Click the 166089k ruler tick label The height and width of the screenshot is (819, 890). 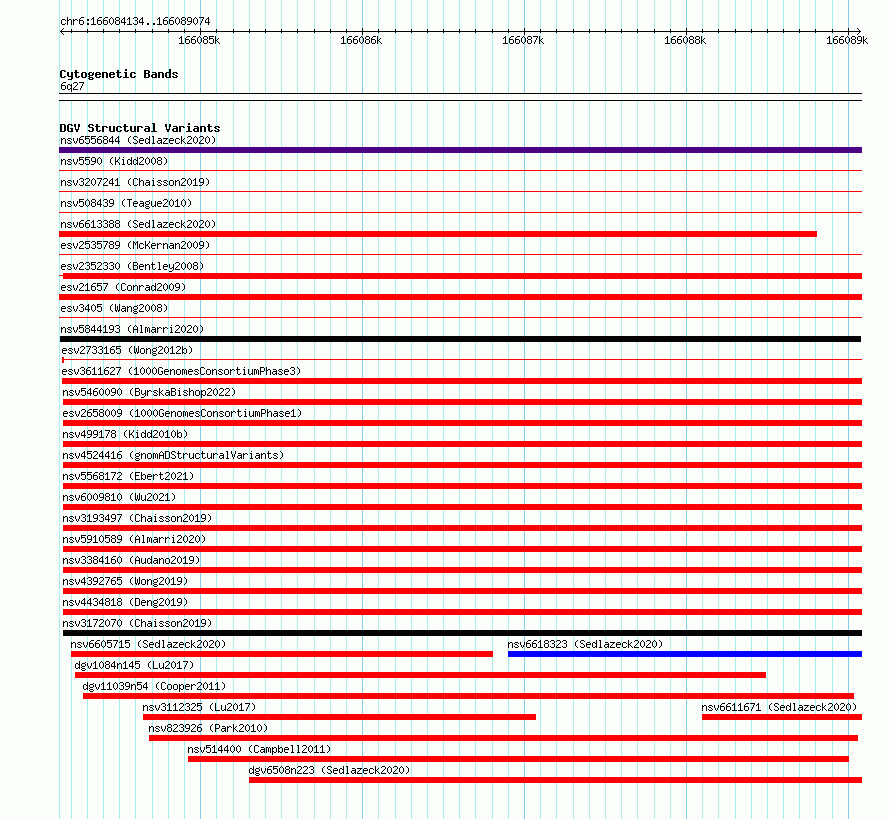tap(847, 40)
